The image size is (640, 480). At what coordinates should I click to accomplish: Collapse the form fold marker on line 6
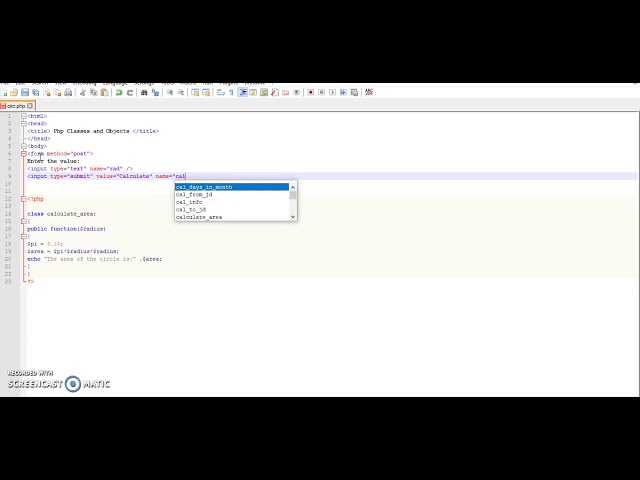[x=24, y=154]
